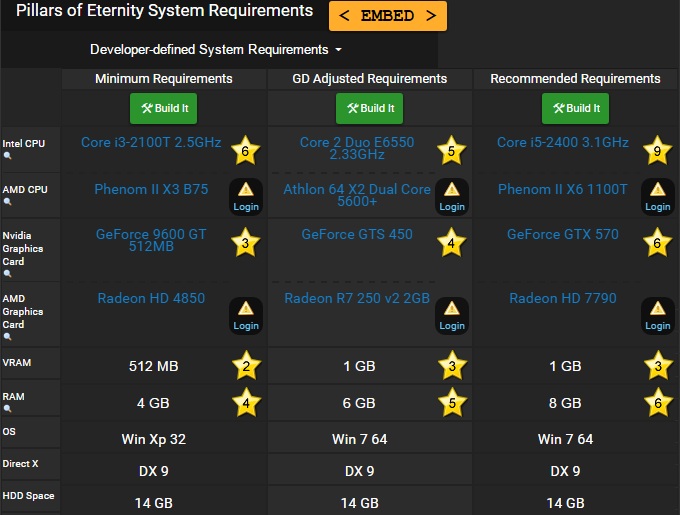Open Developer-defined System Requirements dropdown
This screenshot has height=515, width=680.
216,49
